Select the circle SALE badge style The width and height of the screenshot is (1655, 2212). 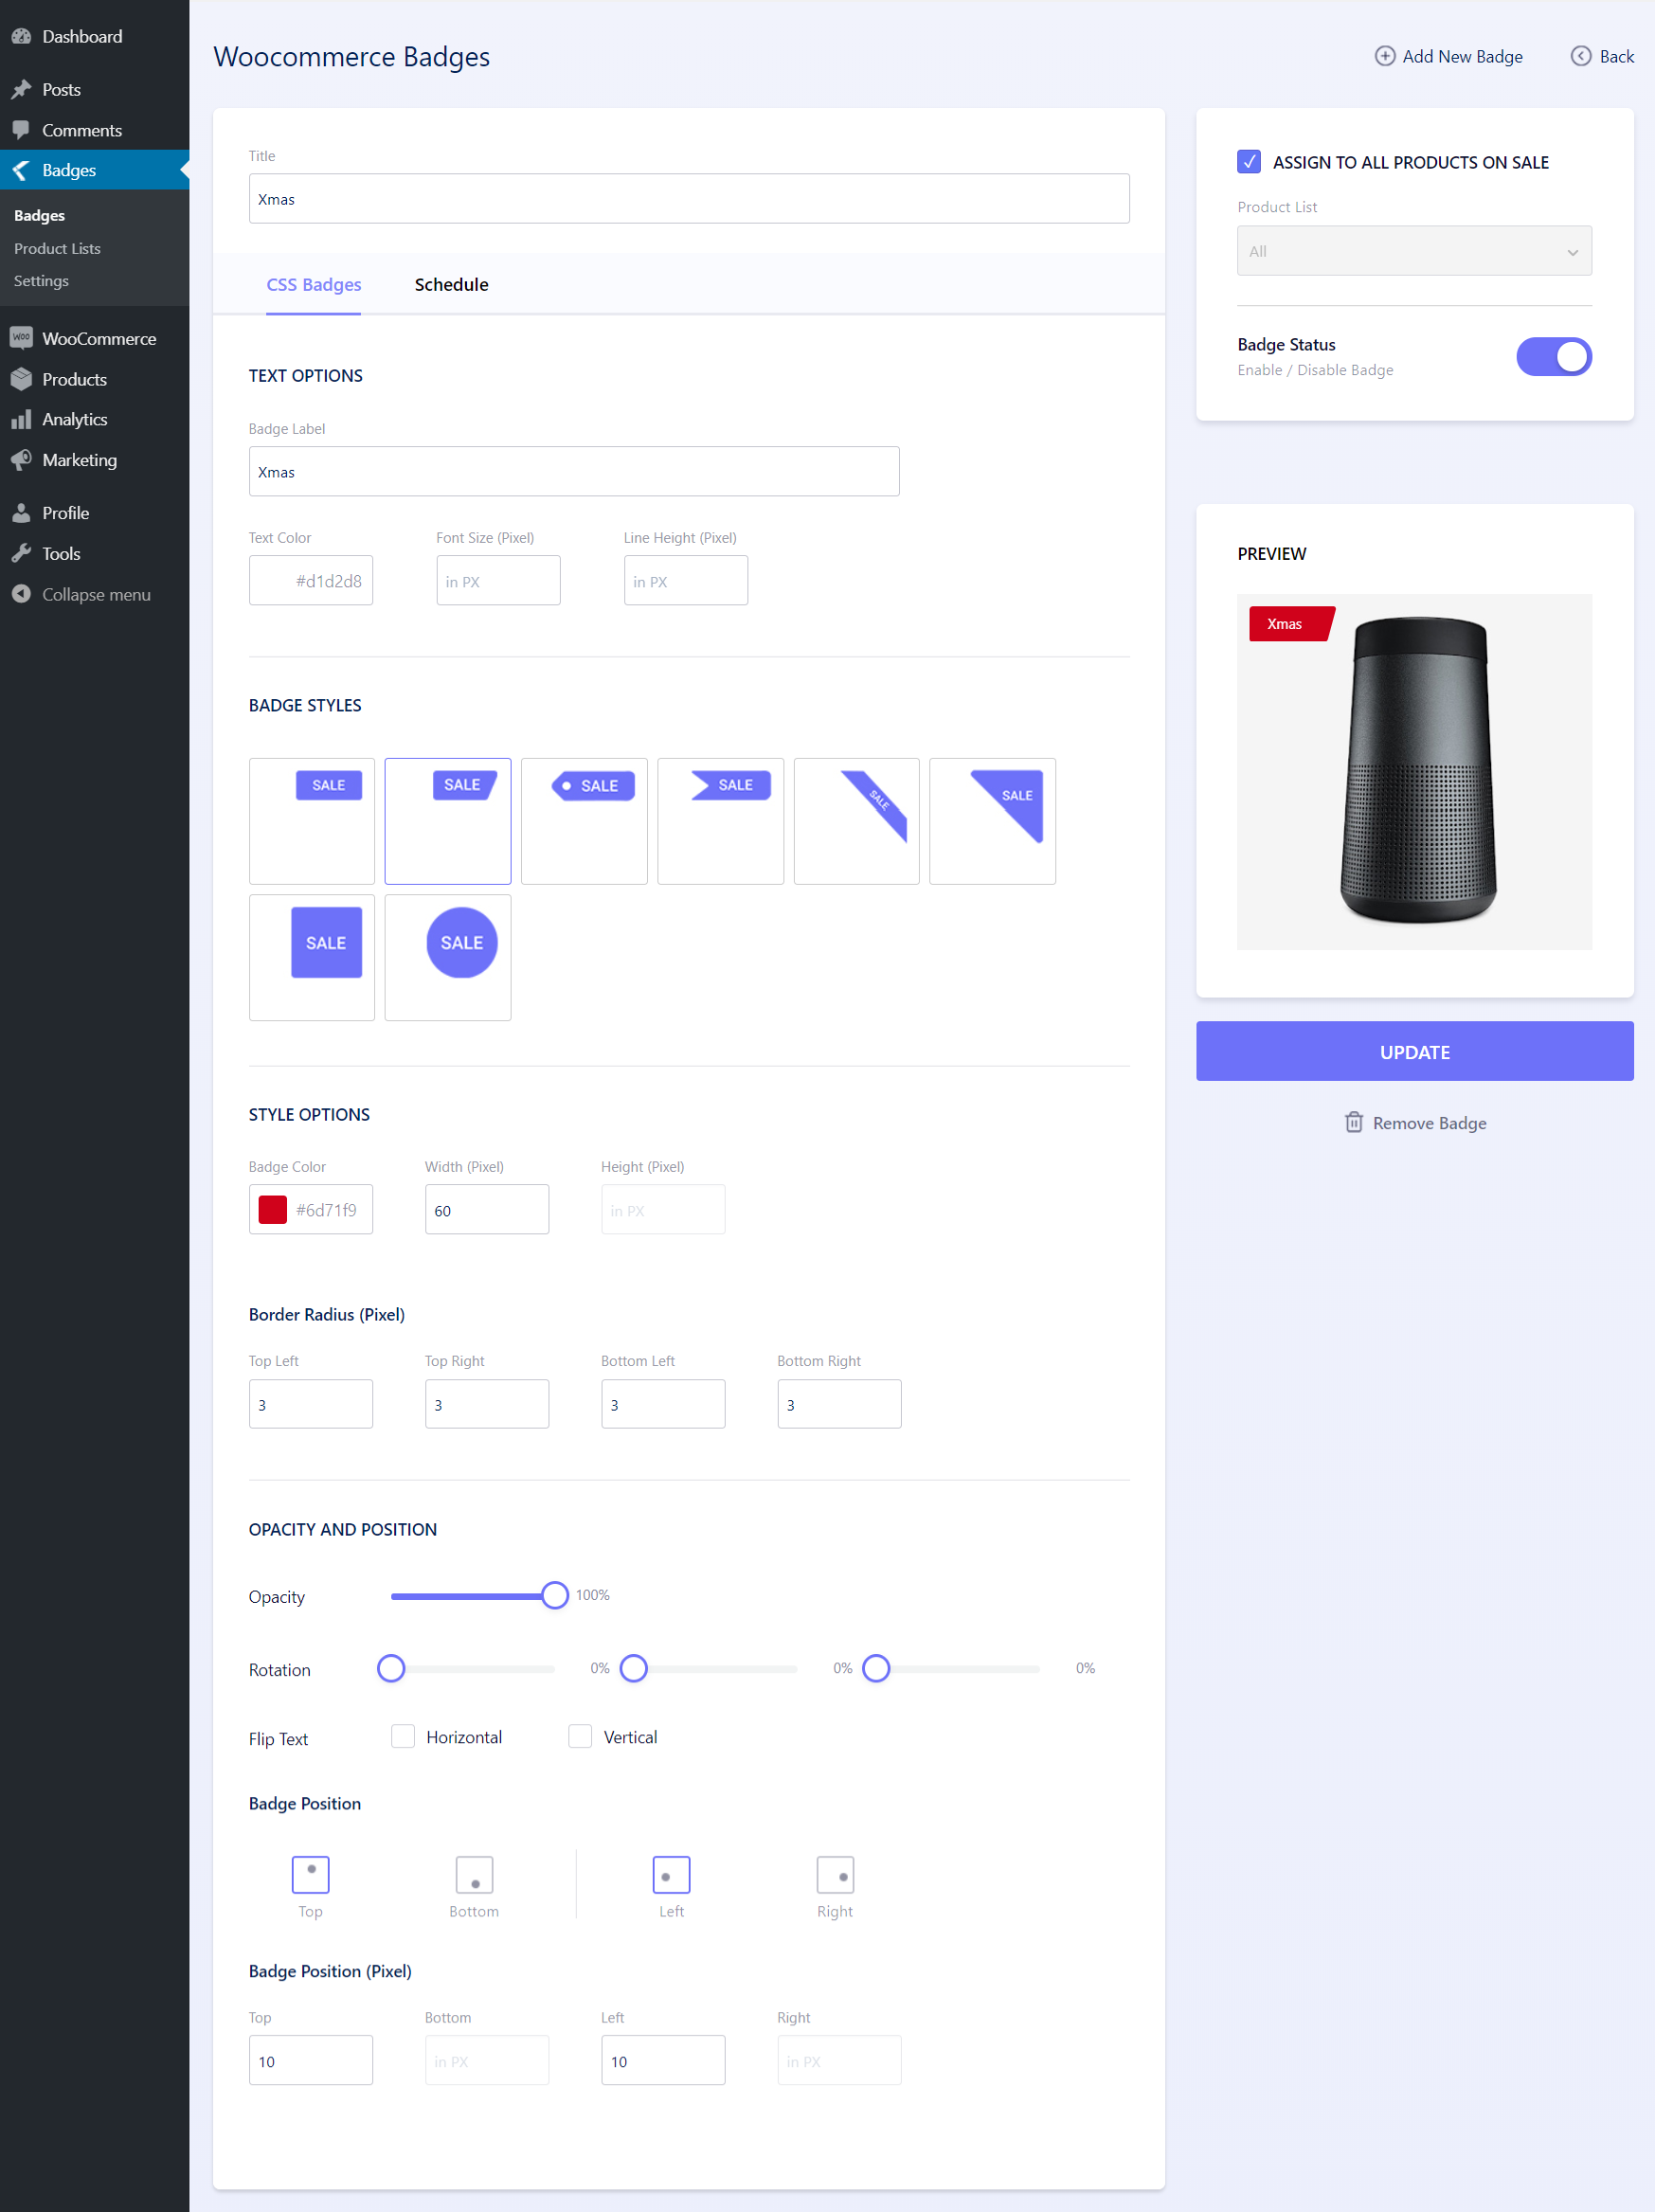tap(448, 957)
